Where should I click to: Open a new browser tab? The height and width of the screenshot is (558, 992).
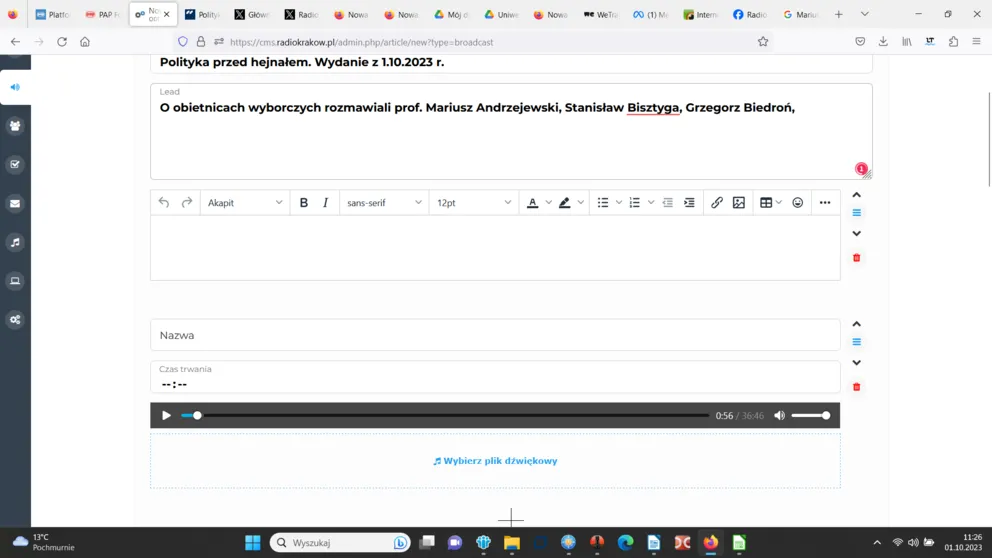838,14
